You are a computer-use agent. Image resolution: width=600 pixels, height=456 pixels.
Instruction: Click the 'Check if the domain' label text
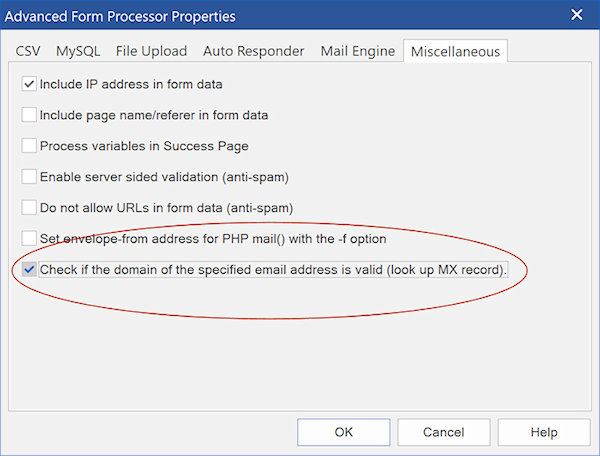pyautogui.click(x=273, y=270)
